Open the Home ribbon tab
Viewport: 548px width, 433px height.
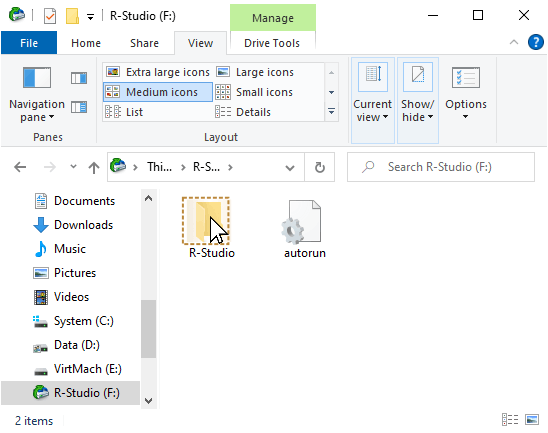pos(86,43)
